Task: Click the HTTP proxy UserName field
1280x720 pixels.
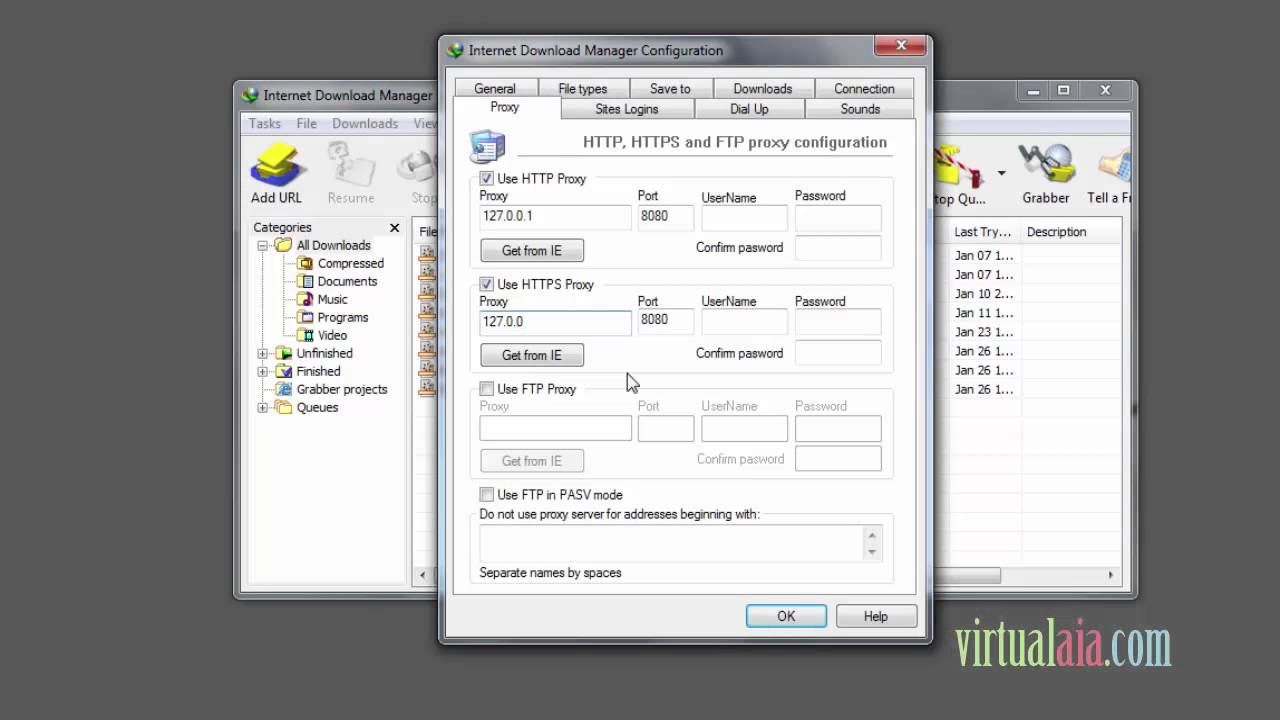Action: [745, 218]
